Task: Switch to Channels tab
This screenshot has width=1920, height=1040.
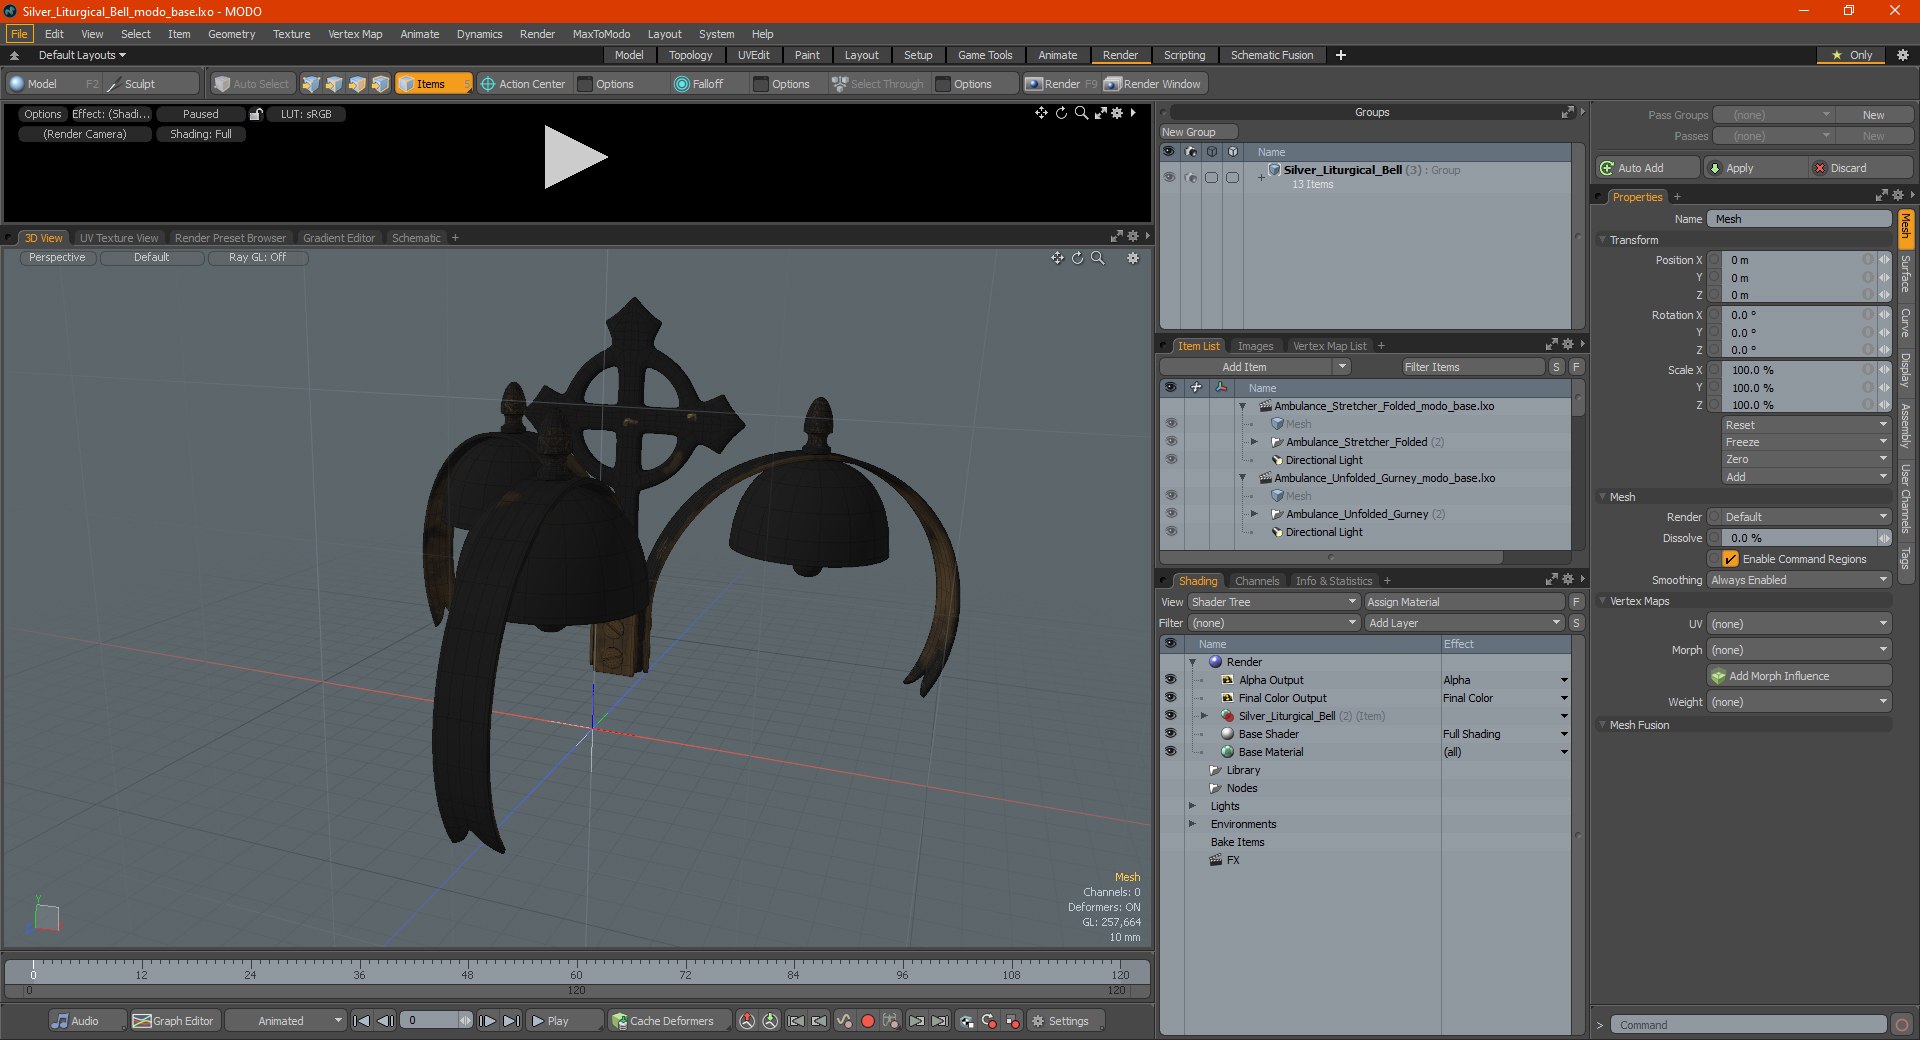Action: (x=1257, y=581)
